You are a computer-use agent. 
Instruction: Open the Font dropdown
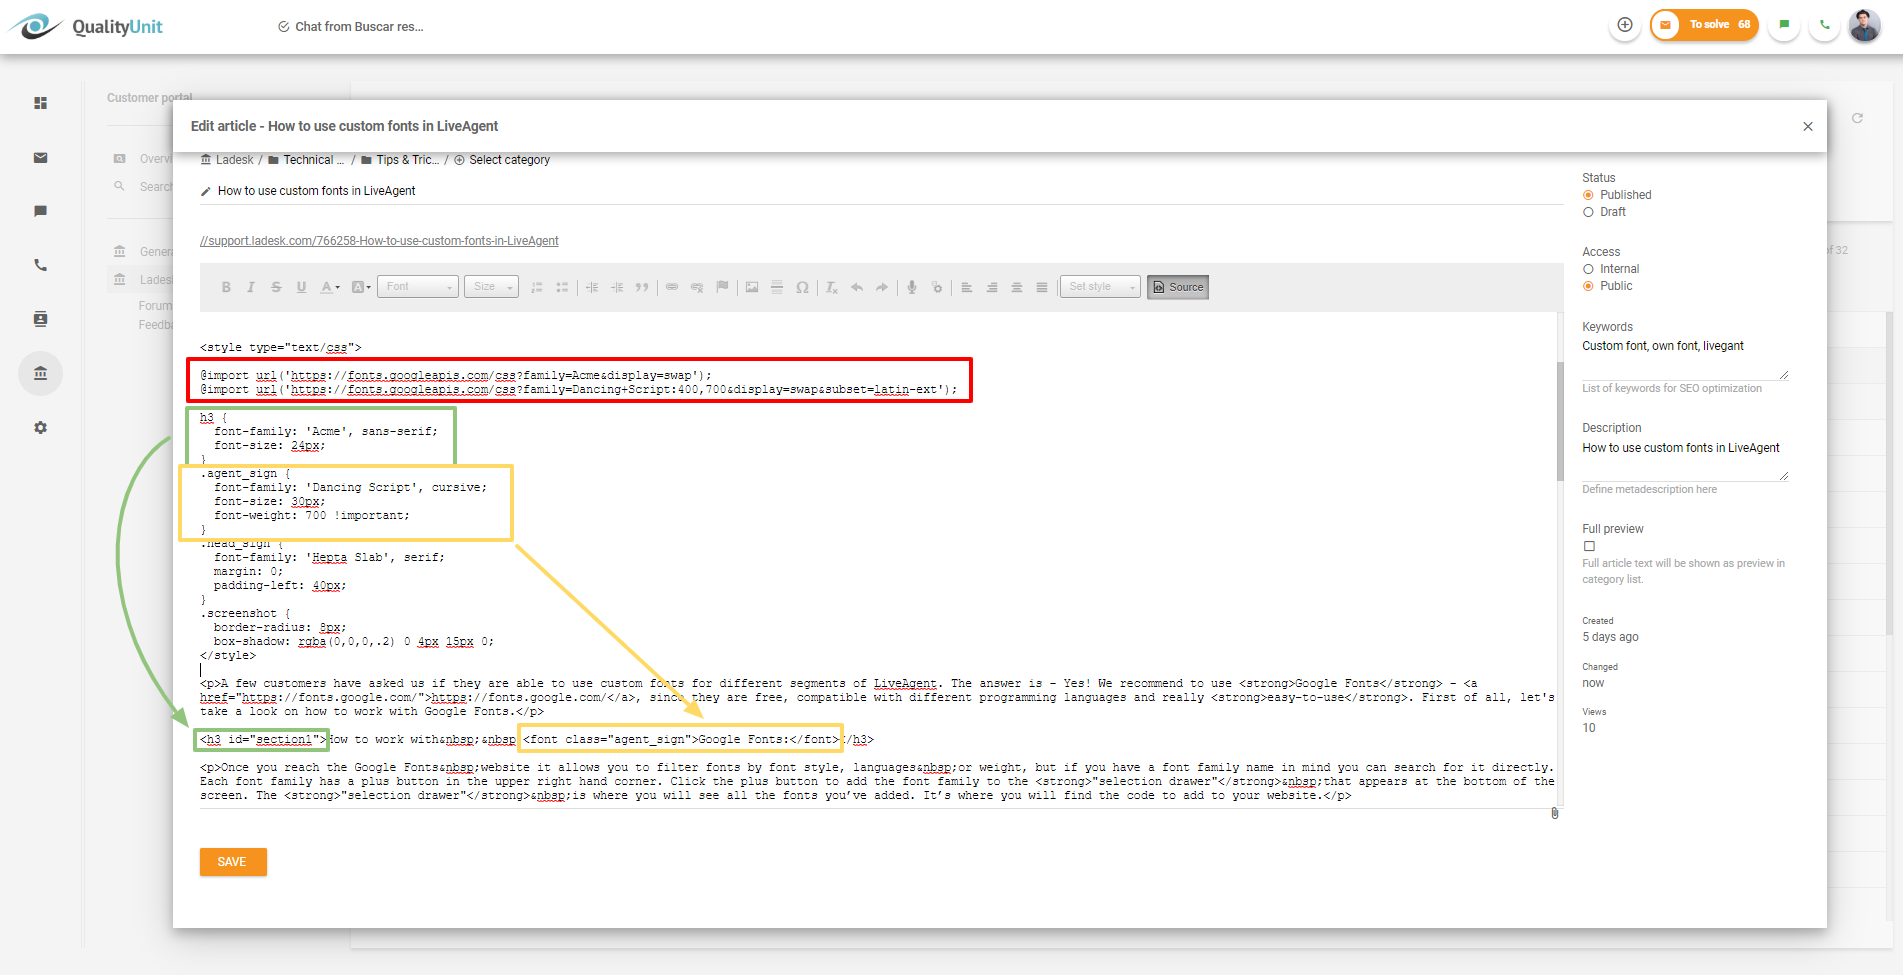419,287
